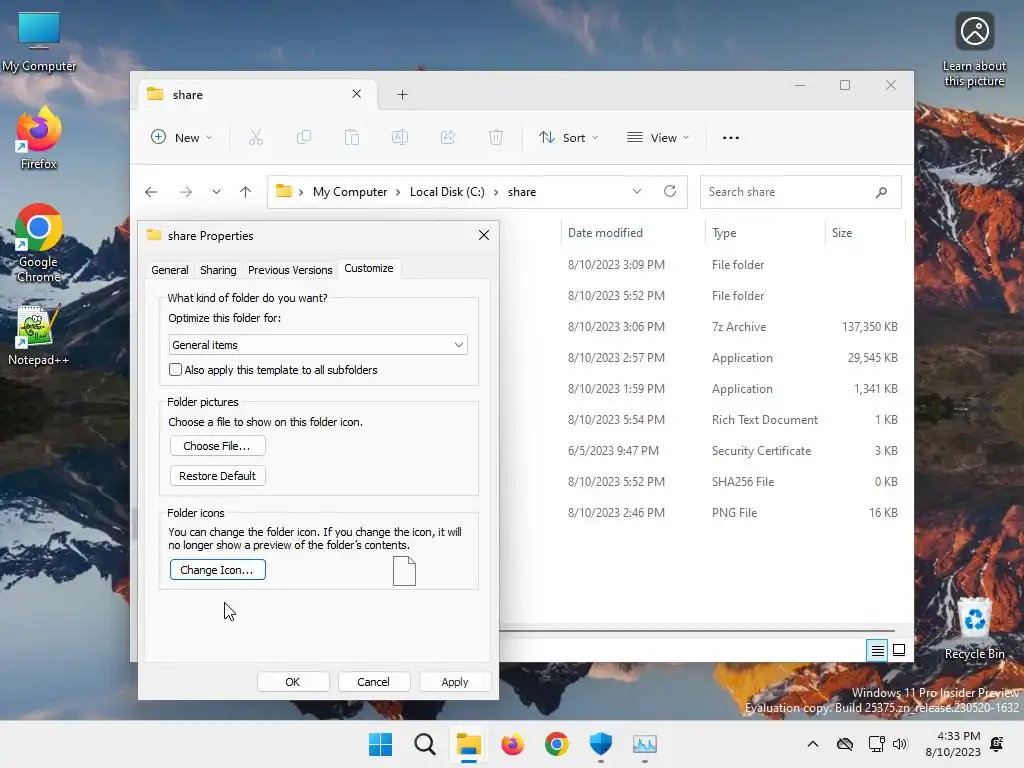The height and width of the screenshot is (768, 1024).
Task: Go back with the left arrow
Action: click(151, 192)
